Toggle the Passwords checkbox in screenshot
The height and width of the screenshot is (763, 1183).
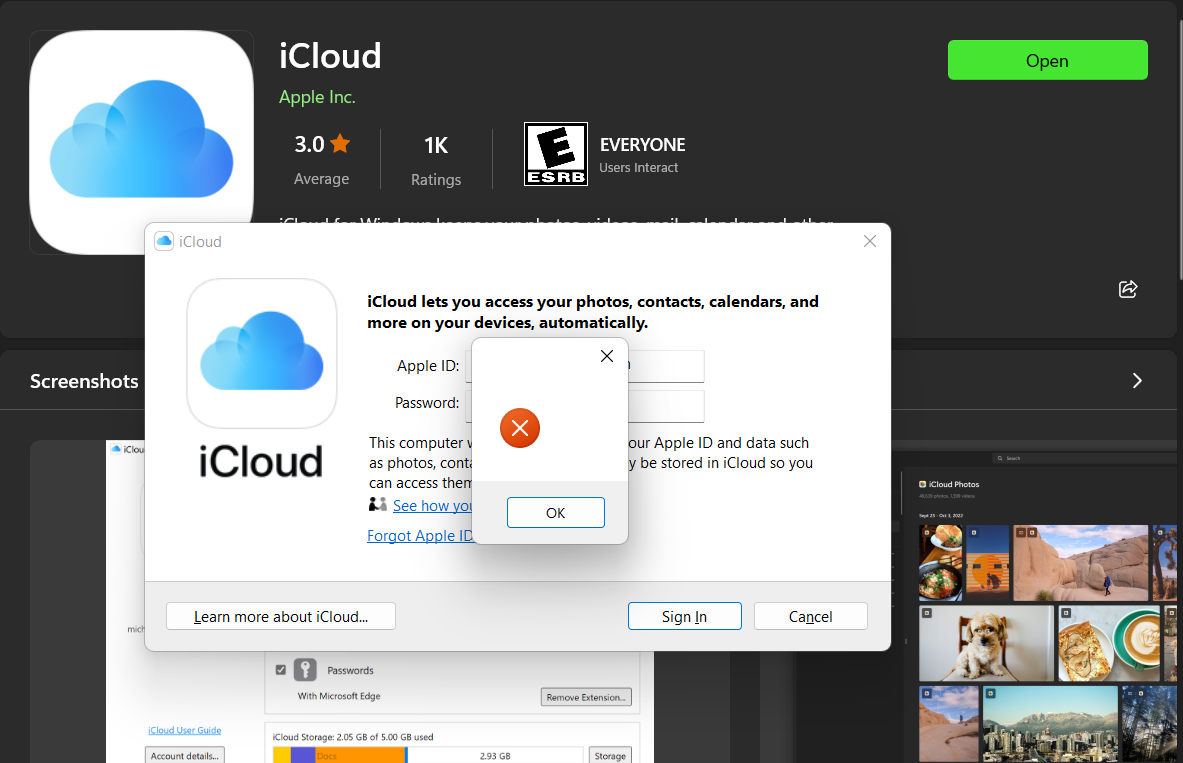click(x=281, y=669)
